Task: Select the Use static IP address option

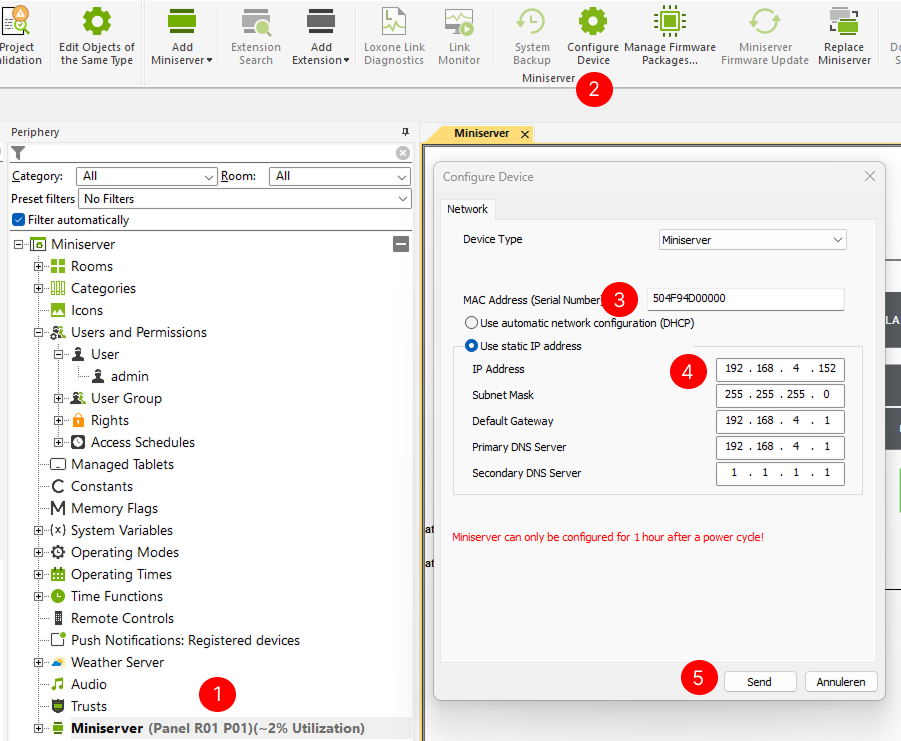Action: coord(472,346)
